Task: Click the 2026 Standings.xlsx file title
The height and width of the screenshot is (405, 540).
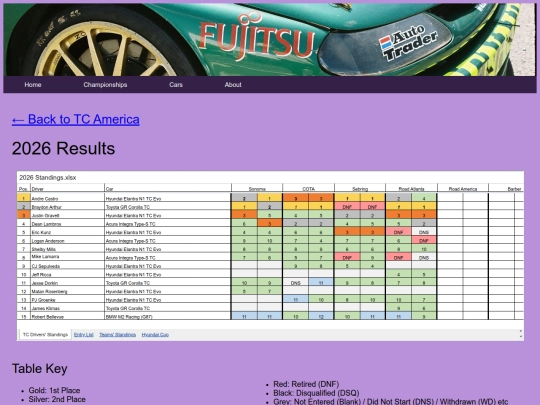Action: click(x=48, y=178)
